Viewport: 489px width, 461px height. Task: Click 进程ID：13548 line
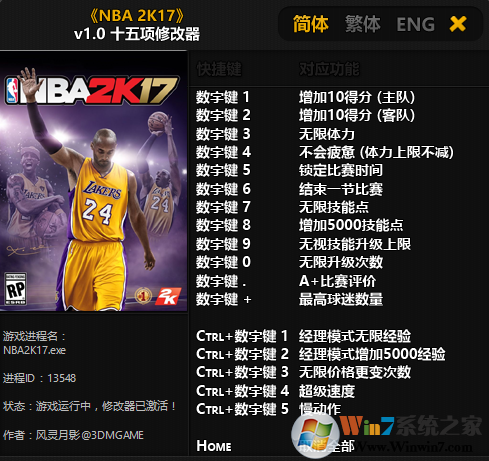39,378
